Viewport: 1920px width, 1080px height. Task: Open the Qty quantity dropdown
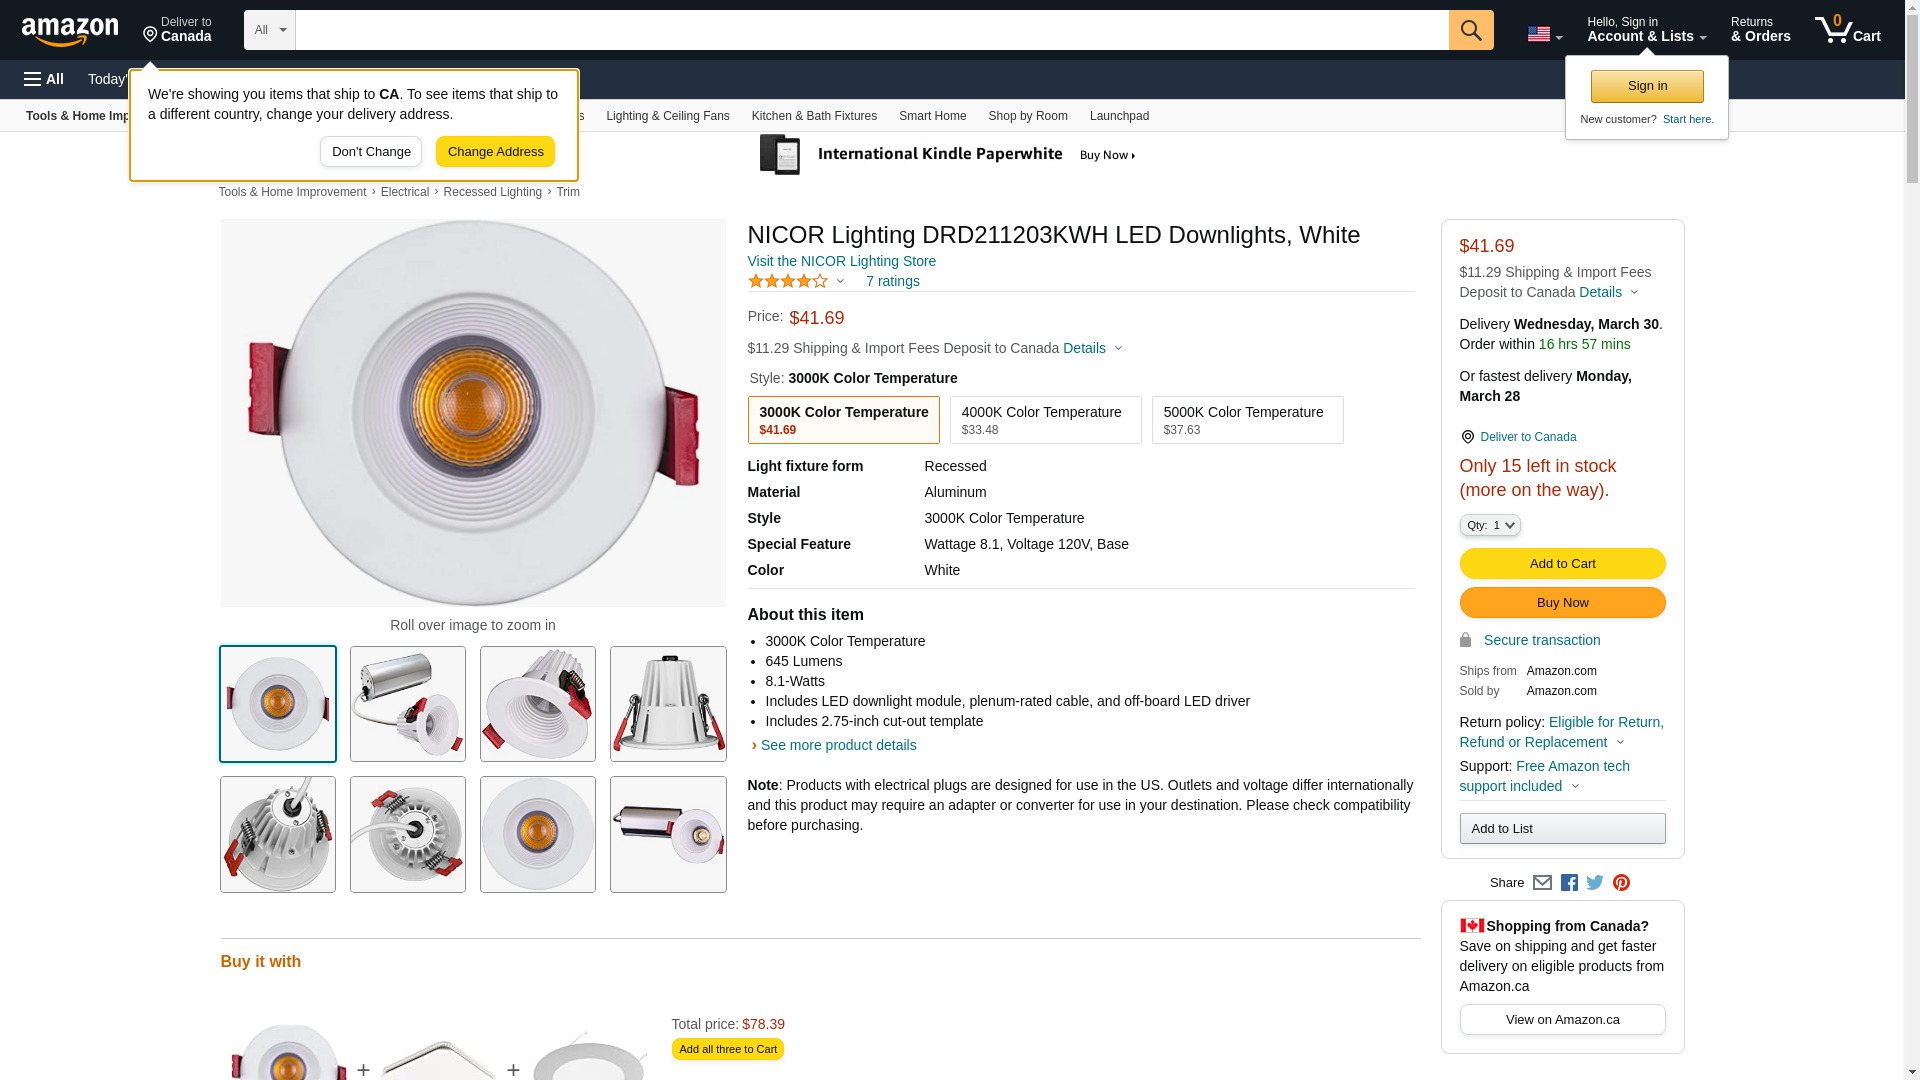click(x=1489, y=525)
